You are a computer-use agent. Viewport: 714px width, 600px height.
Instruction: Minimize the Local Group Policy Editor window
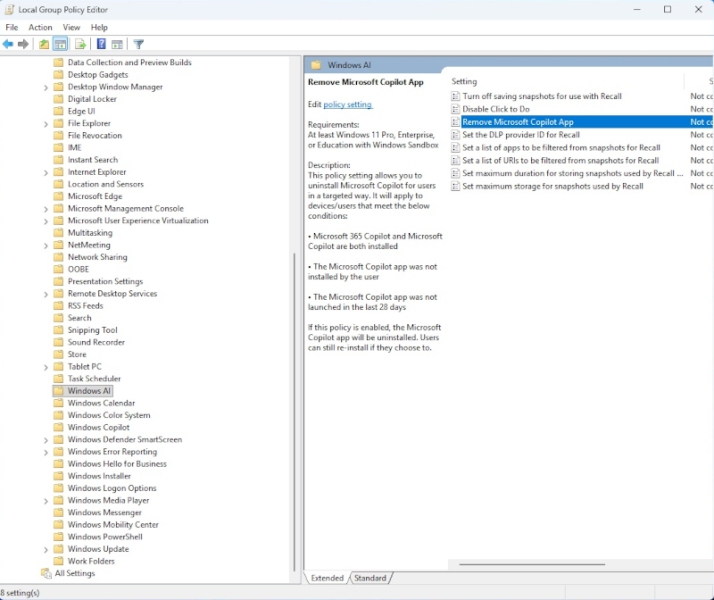pyautogui.click(x=637, y=10)
